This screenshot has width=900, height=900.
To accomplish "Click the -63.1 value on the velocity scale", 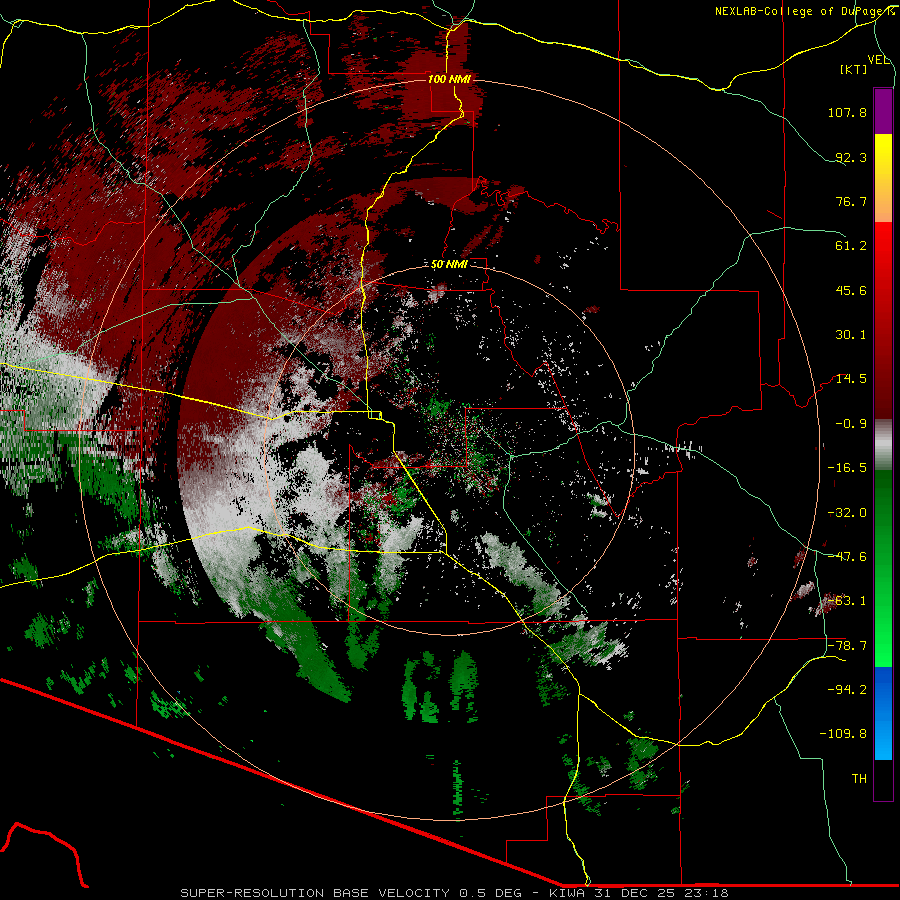I will [x=847, y=601].
